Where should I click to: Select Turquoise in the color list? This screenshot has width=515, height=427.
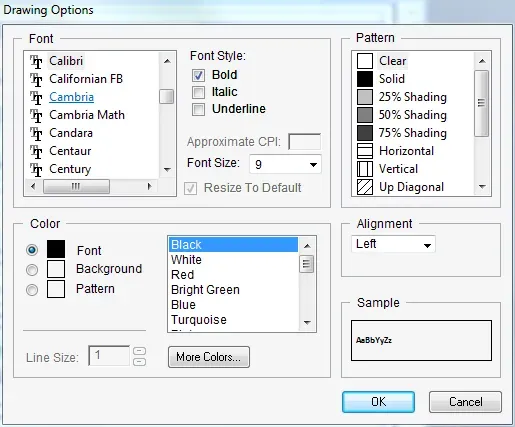click(233, 320)
